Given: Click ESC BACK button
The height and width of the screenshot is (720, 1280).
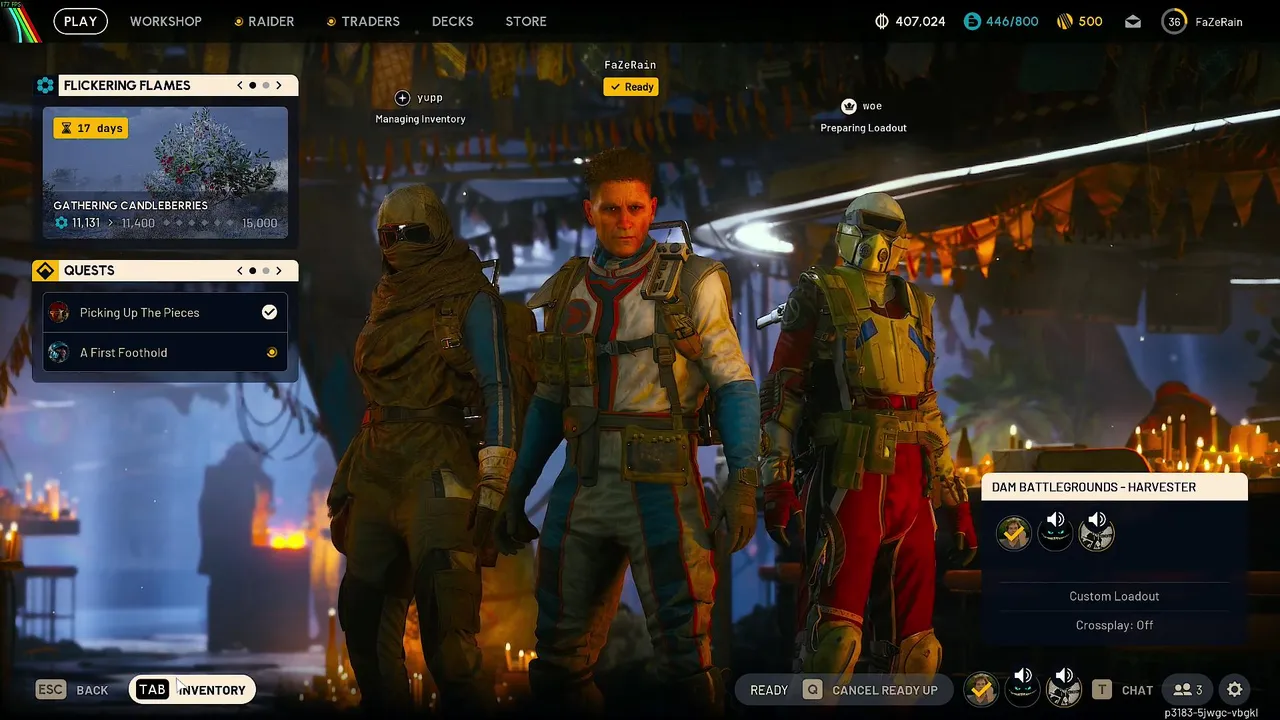Looking at the screenshot, I should [72, 690].
